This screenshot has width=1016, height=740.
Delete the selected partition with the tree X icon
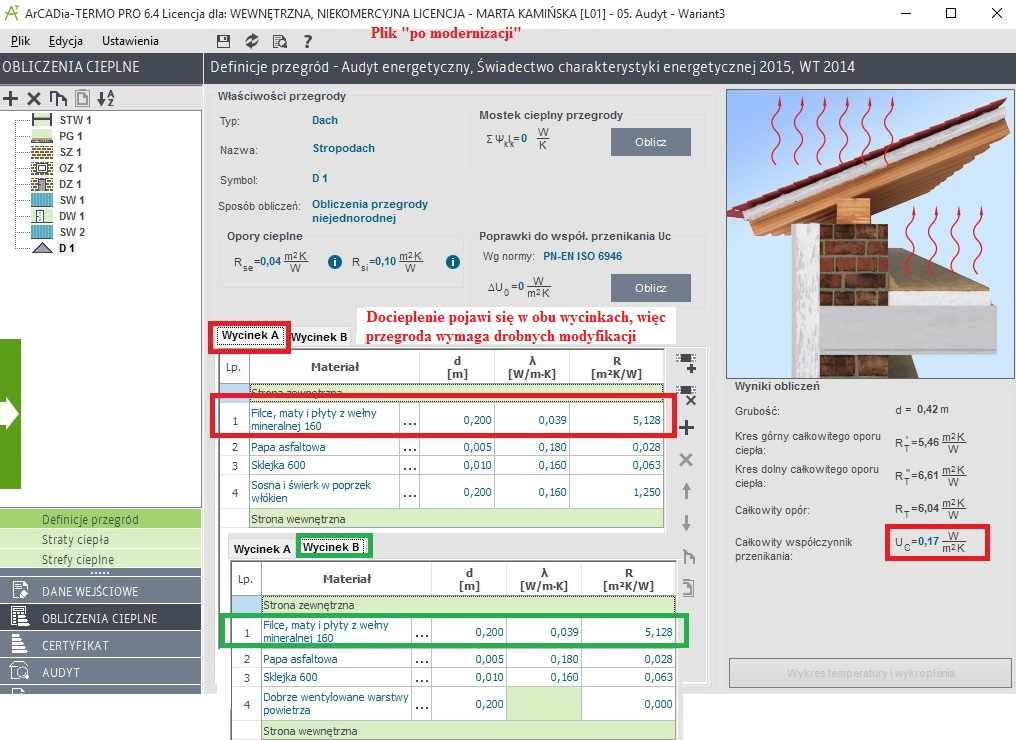click(34, 98)
